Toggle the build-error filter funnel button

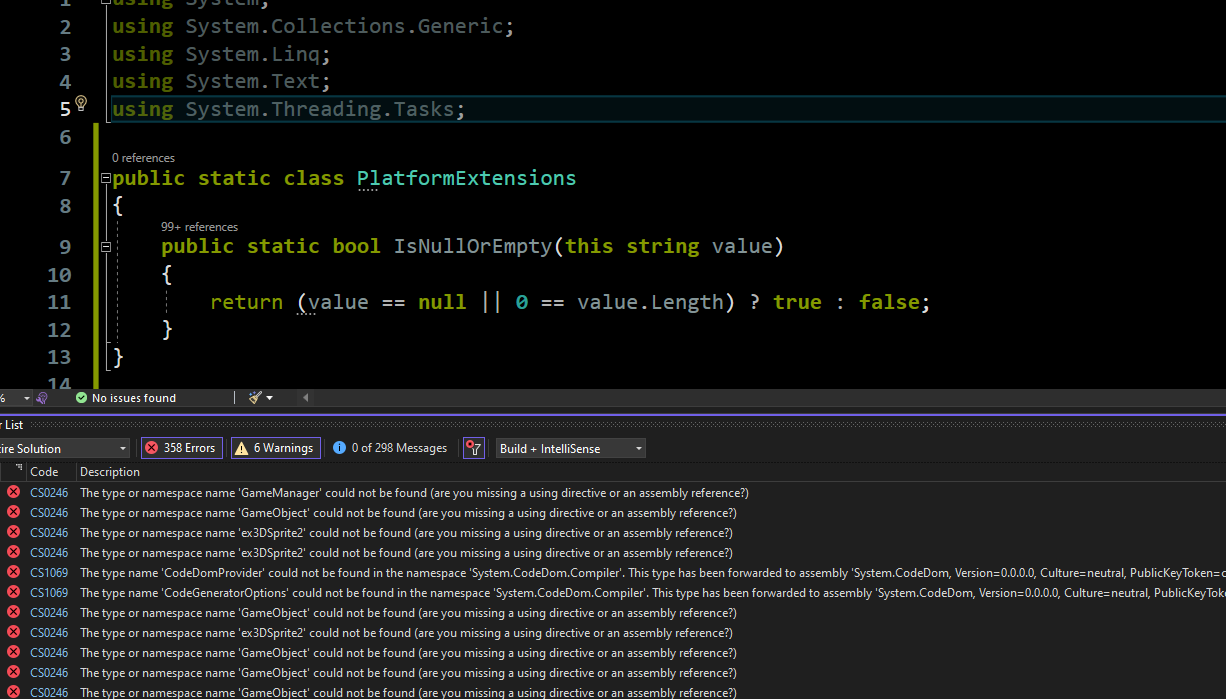point(473,448)
